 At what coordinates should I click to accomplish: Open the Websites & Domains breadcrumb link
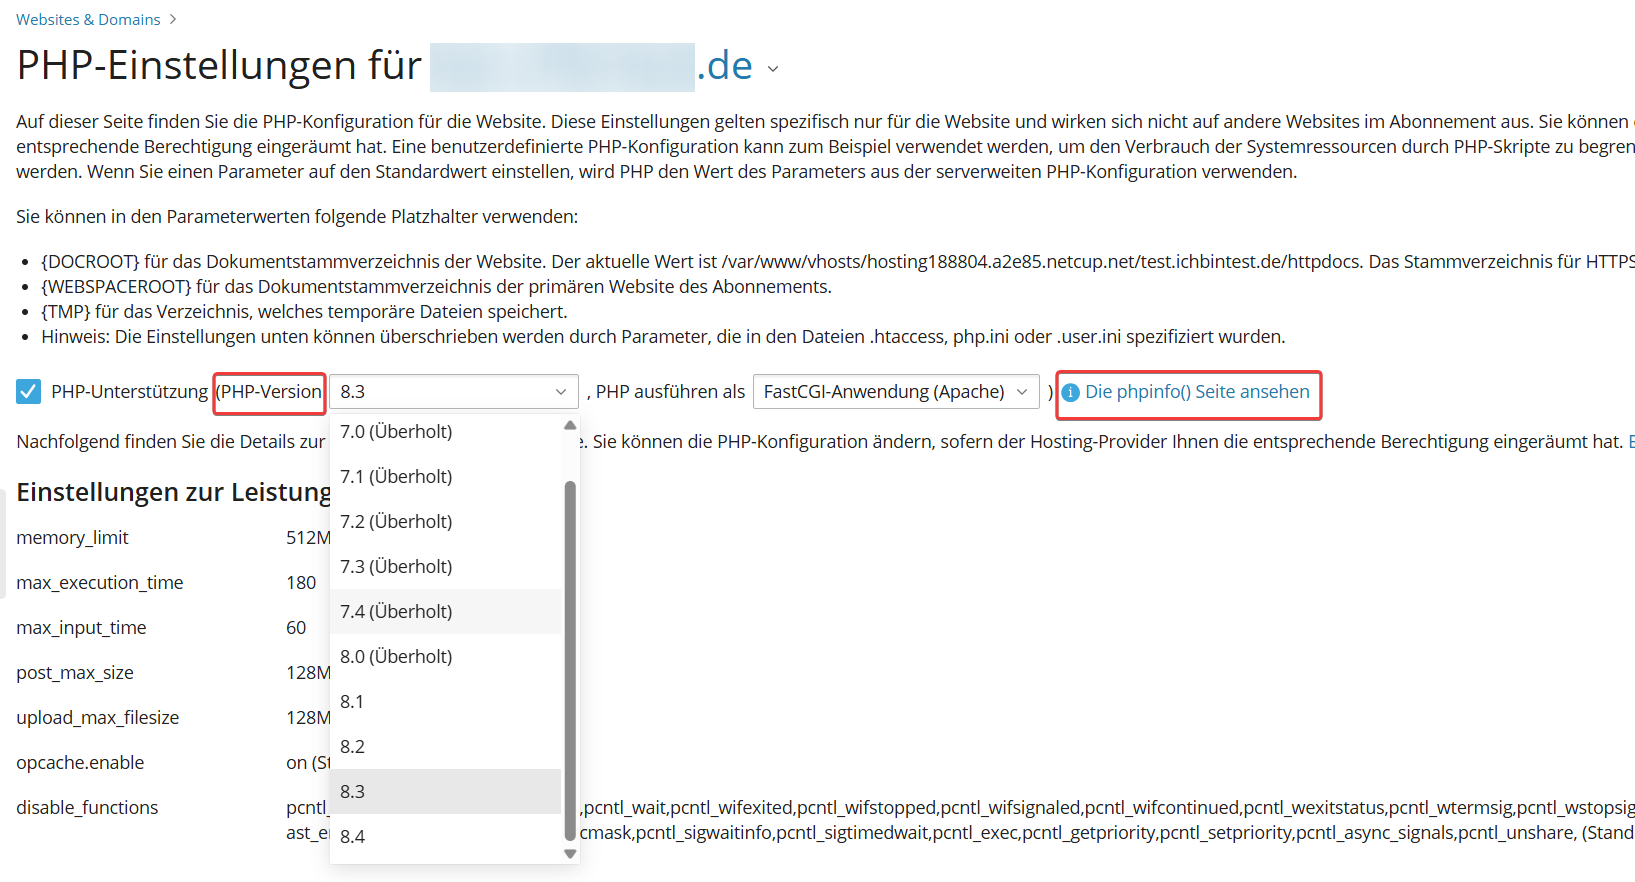pyautogui.click(x=88, y=19)
